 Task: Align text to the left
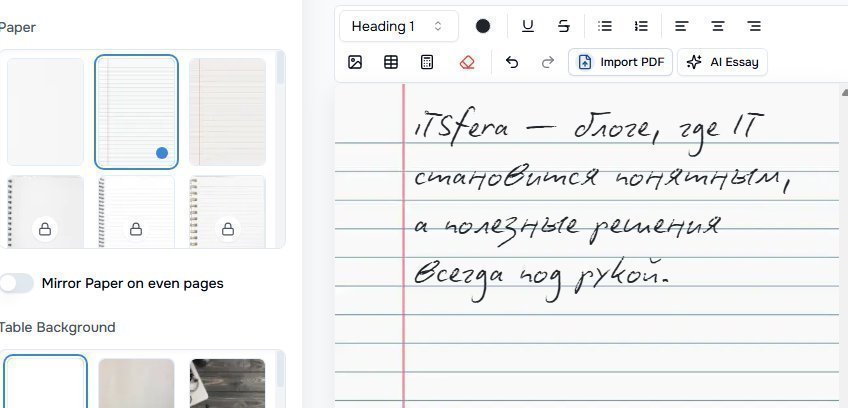[x=681, y=26]
